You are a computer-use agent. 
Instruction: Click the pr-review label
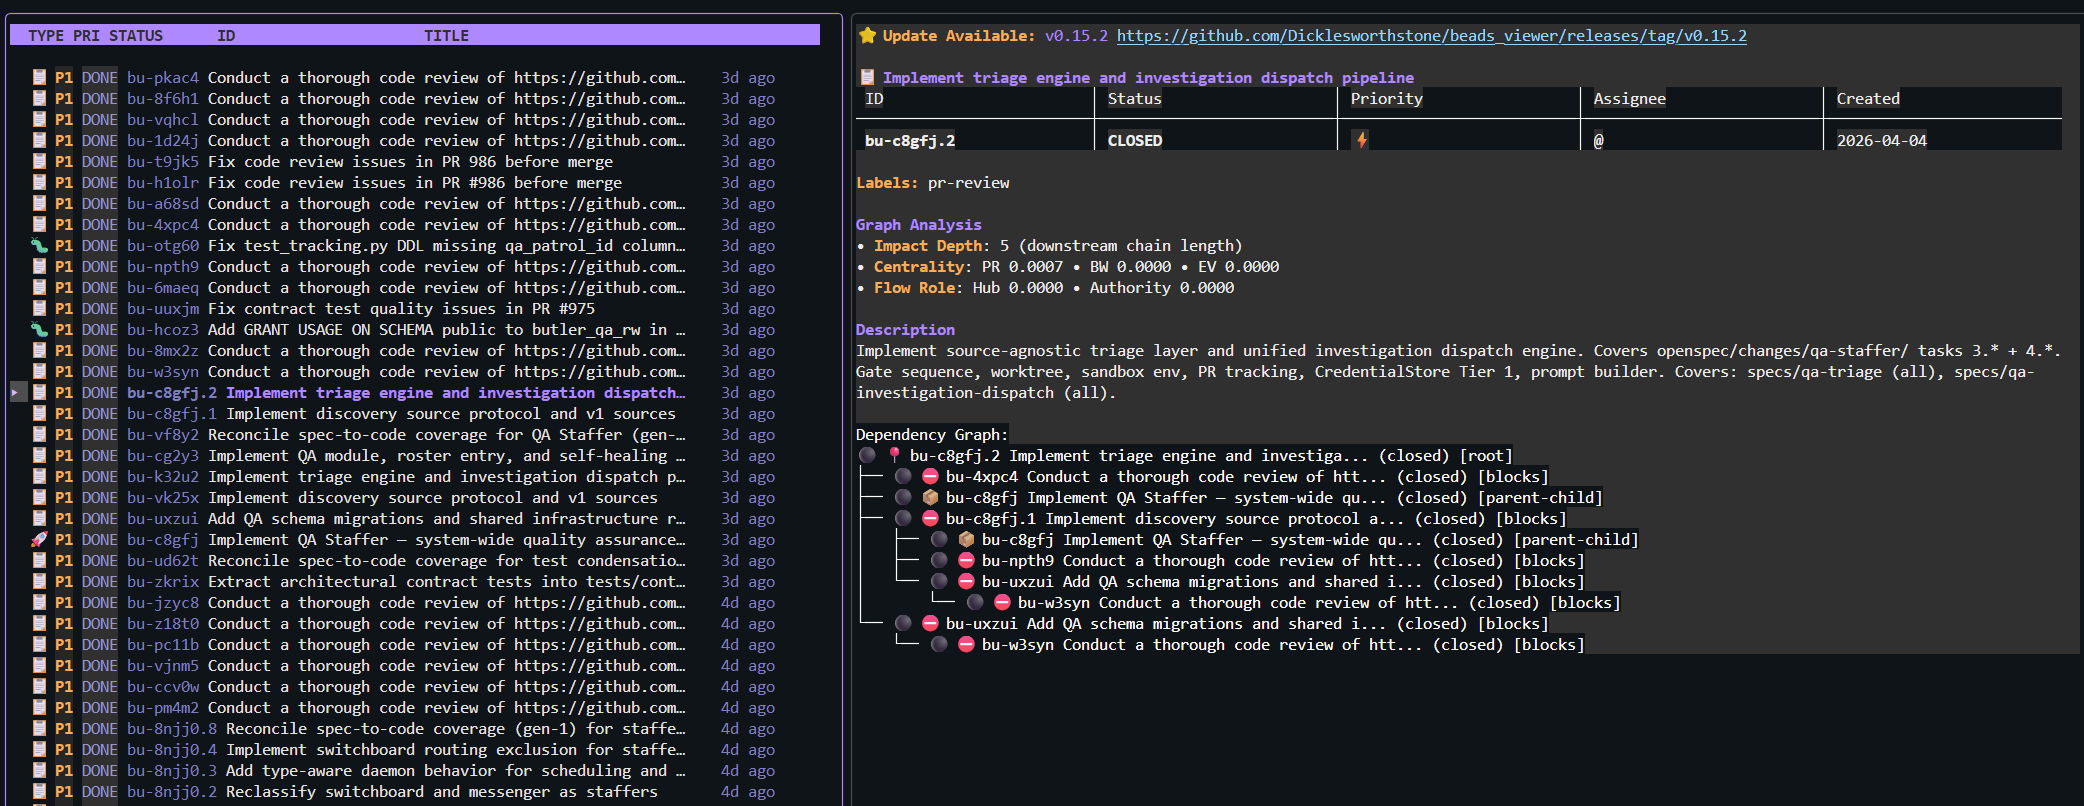[x=968, y=183]
